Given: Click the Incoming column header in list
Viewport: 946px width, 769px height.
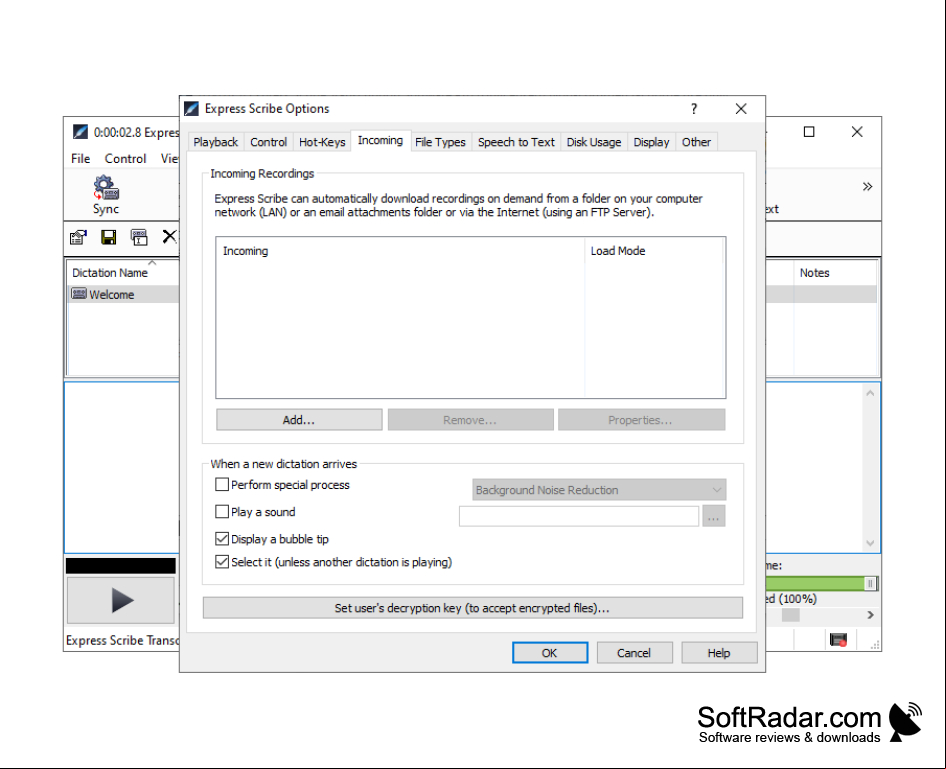Looking at the screenshot, I should [x=400, y=251].
